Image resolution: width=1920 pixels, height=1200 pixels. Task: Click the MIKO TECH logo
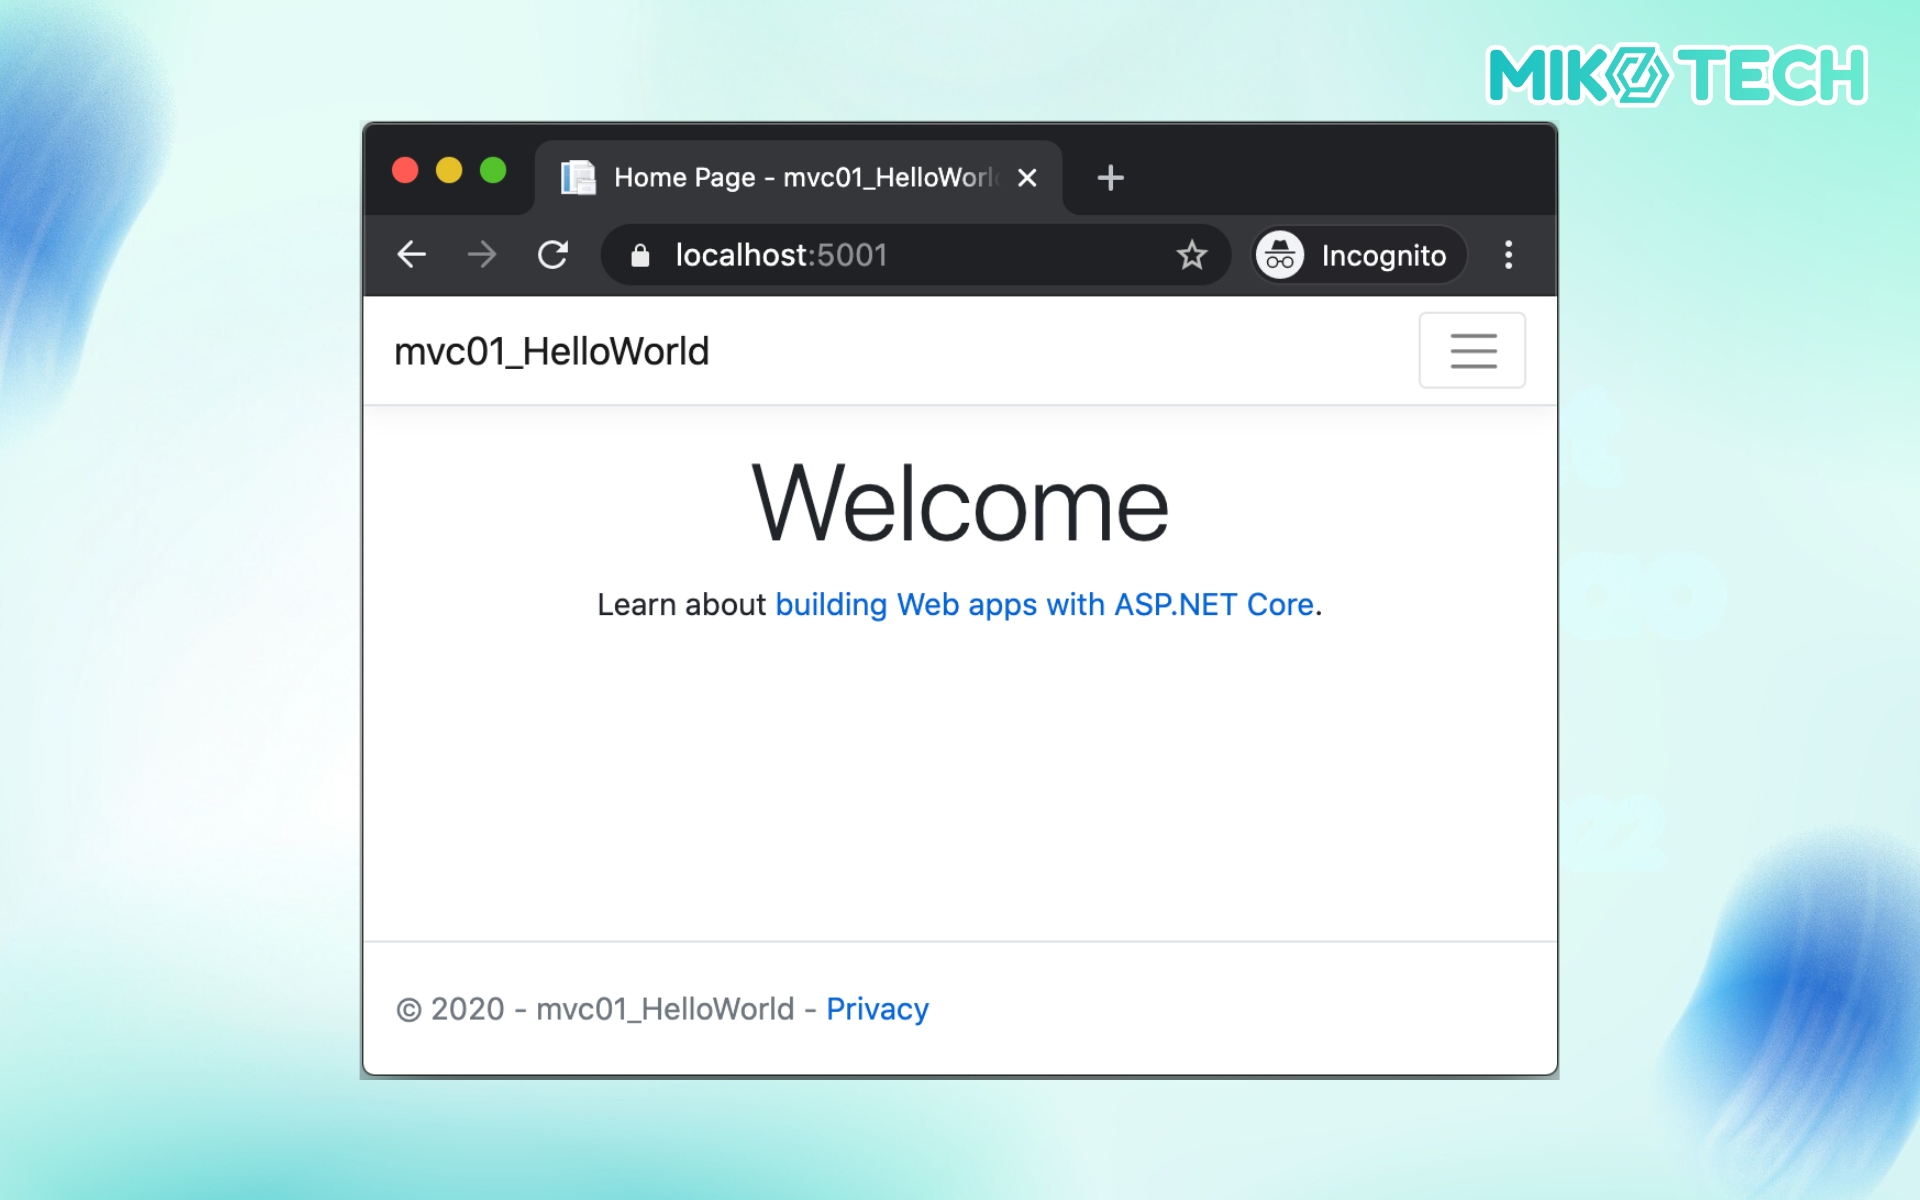point(1677,75)
